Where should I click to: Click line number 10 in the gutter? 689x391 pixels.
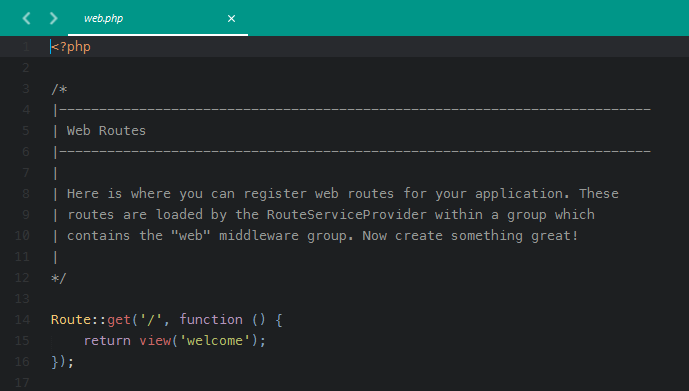click(22, 235)
